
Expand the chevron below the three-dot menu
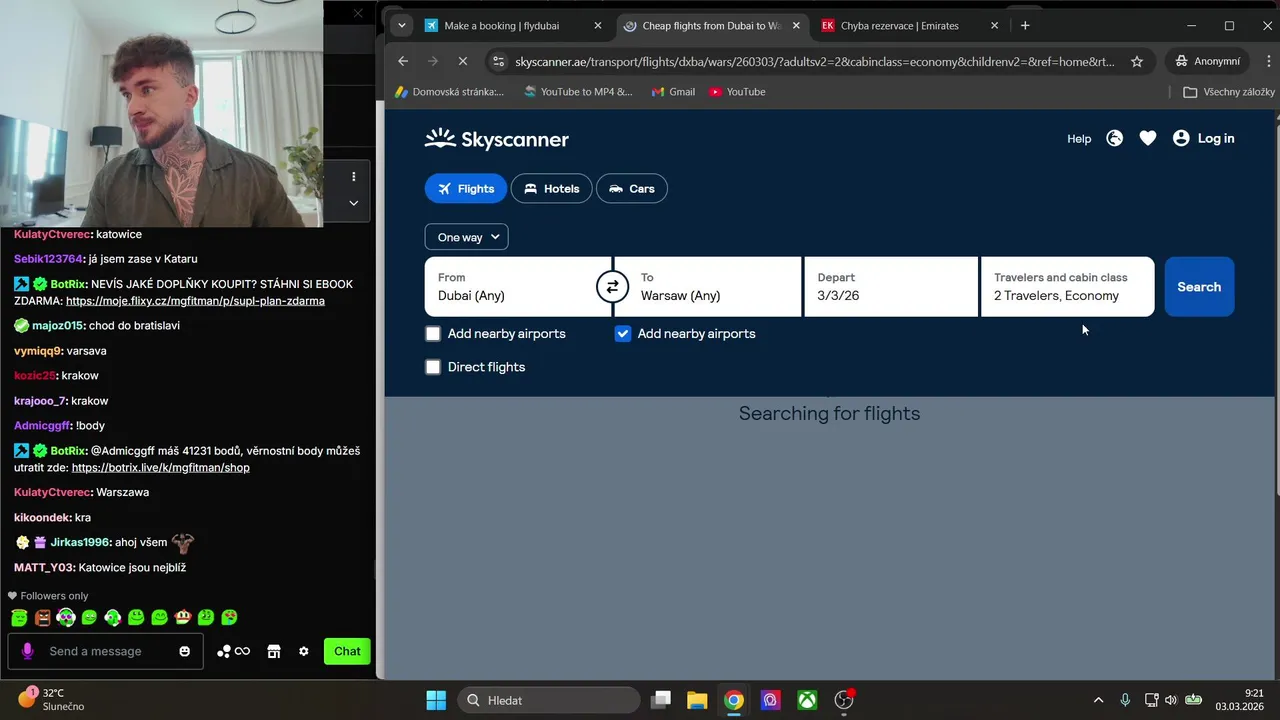353,203
